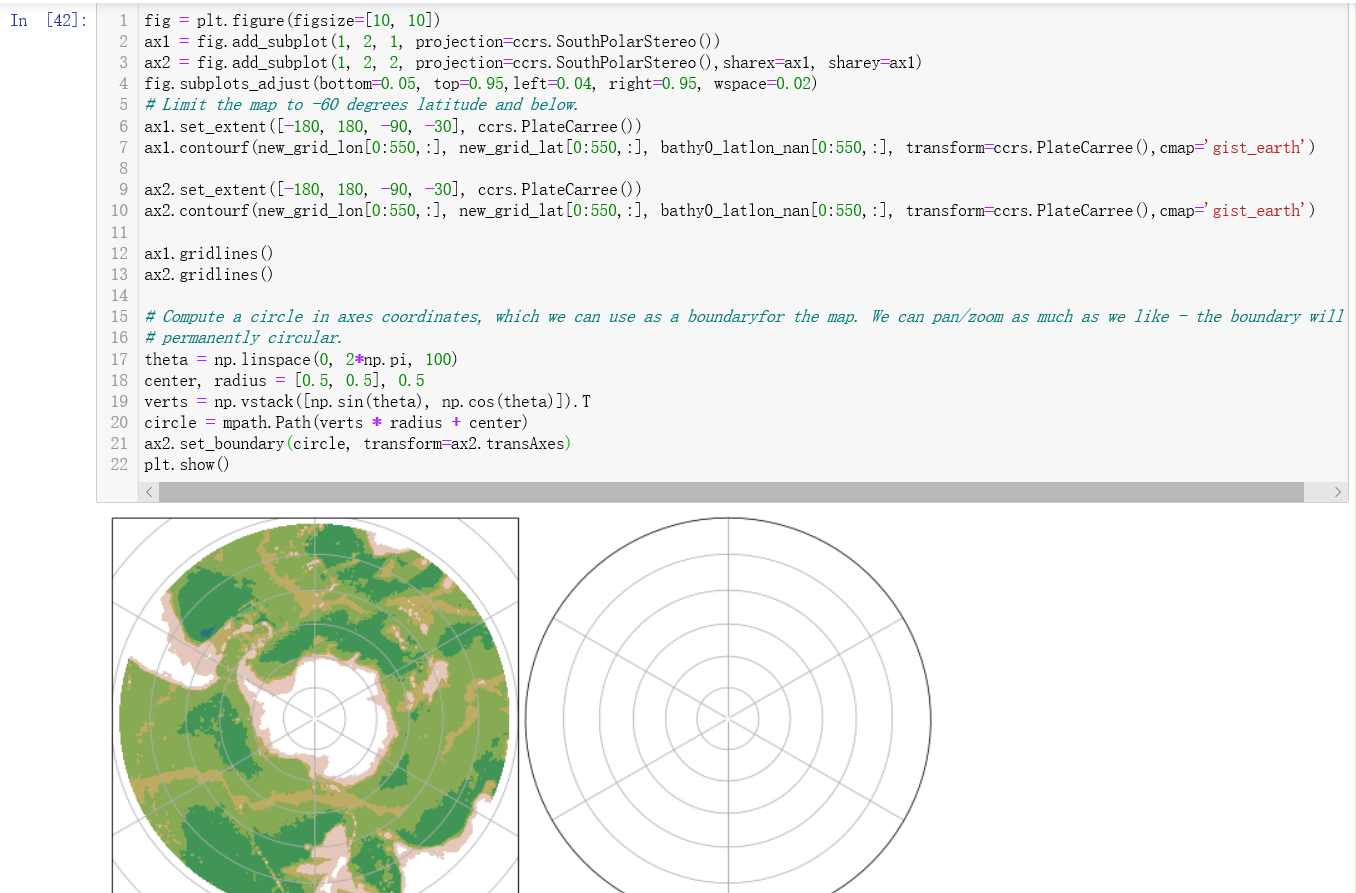The image size is (1356, 893).
Task: Click the left horizontal scrollbar arrow
Action: pyautogui.click(x=148, y=491)
